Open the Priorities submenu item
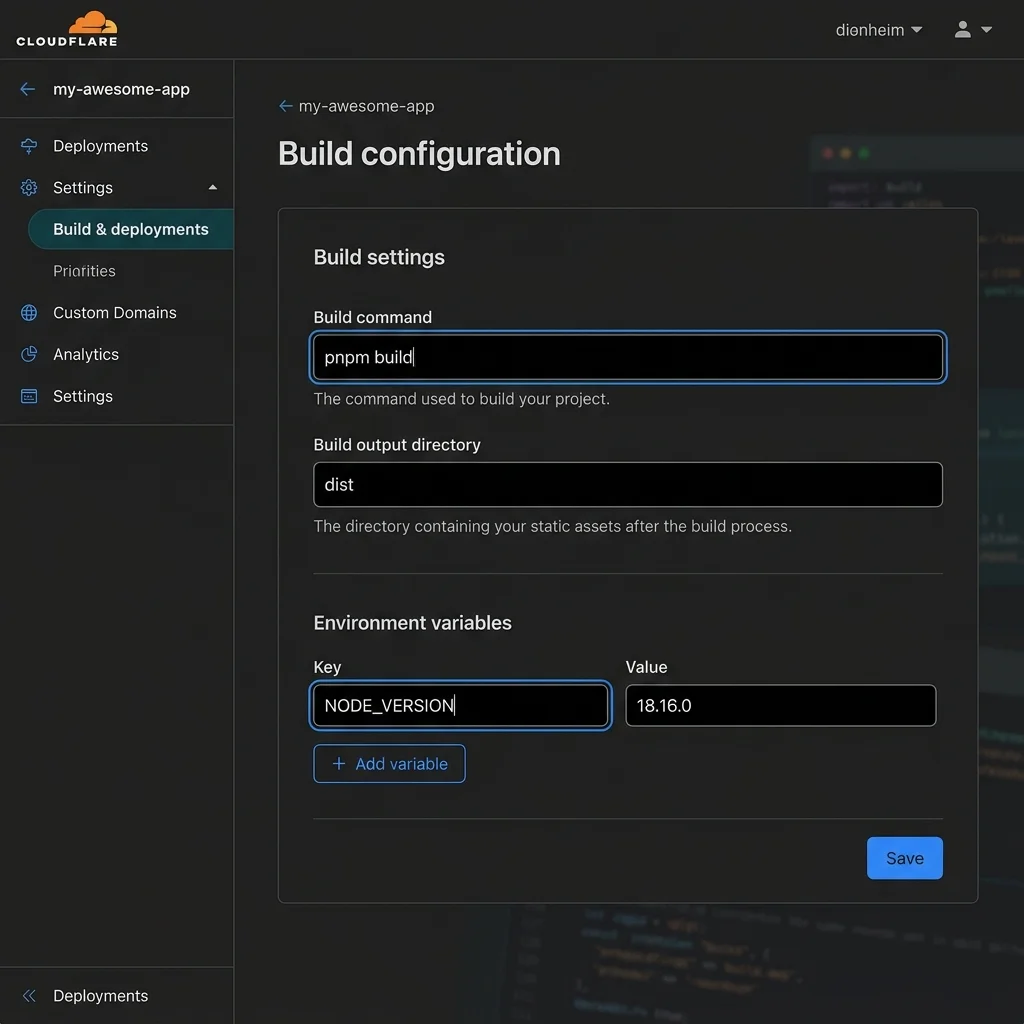Screen dimensions: 1024x1024 [x=84, y=271]
